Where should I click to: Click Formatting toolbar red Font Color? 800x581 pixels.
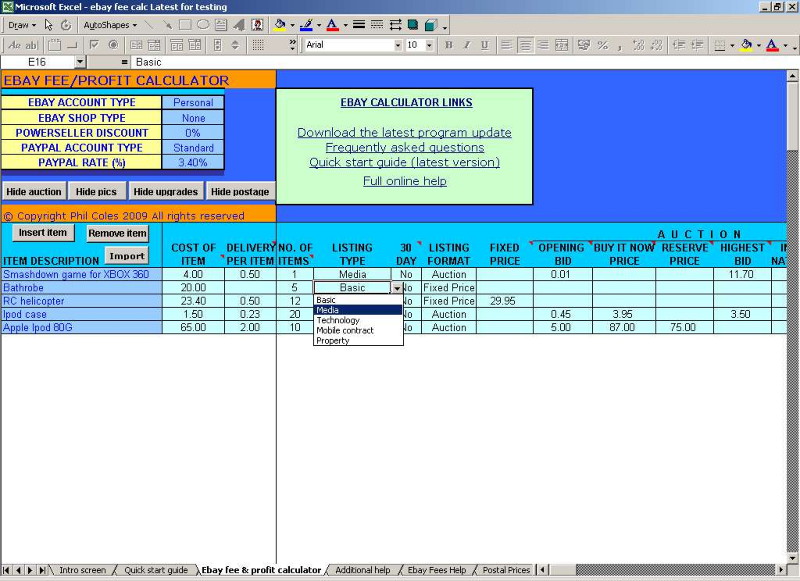coord(772,45)
